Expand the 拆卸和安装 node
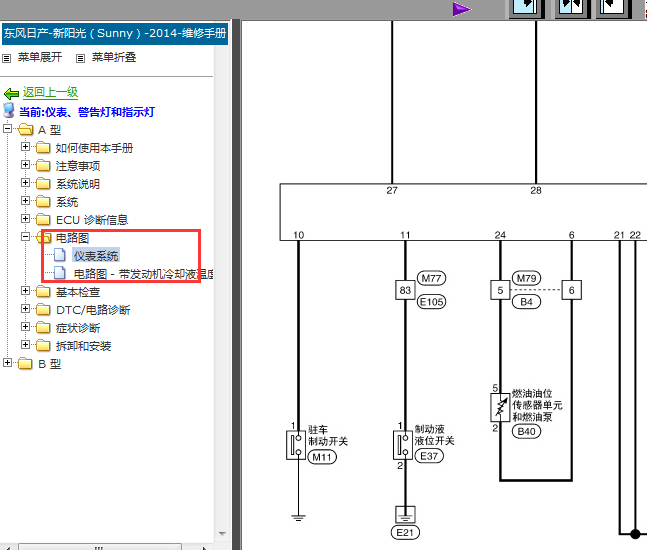 (x=25, y=345)
